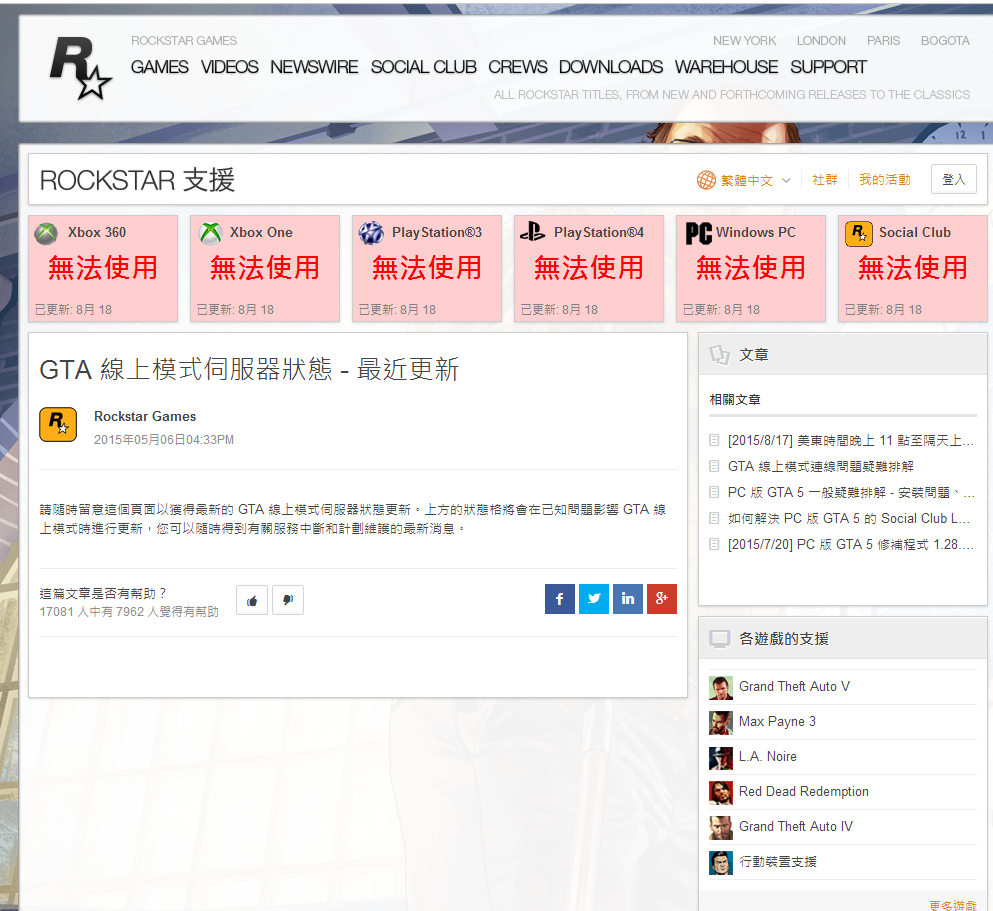This screenshot has width=993, height=911.
Task: Vote thumbs down on this article
Action: pos(288,600)
